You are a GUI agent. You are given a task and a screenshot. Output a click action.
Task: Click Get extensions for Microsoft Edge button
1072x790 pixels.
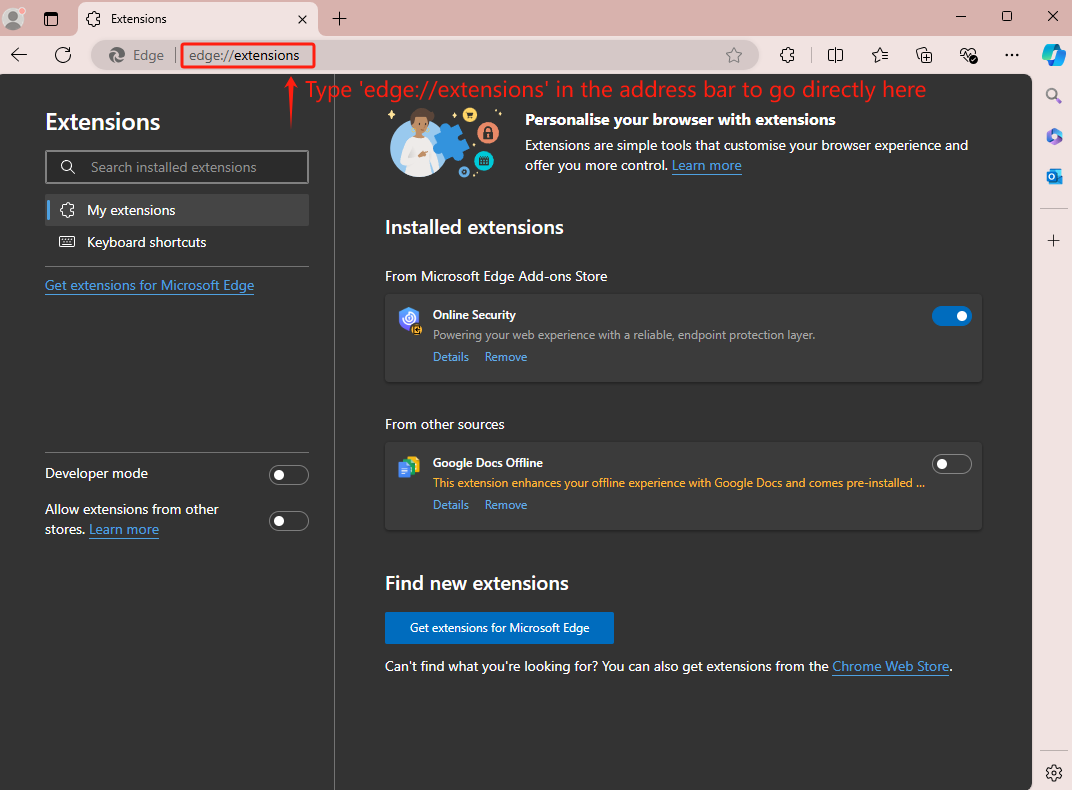click(x=499, y=628)
